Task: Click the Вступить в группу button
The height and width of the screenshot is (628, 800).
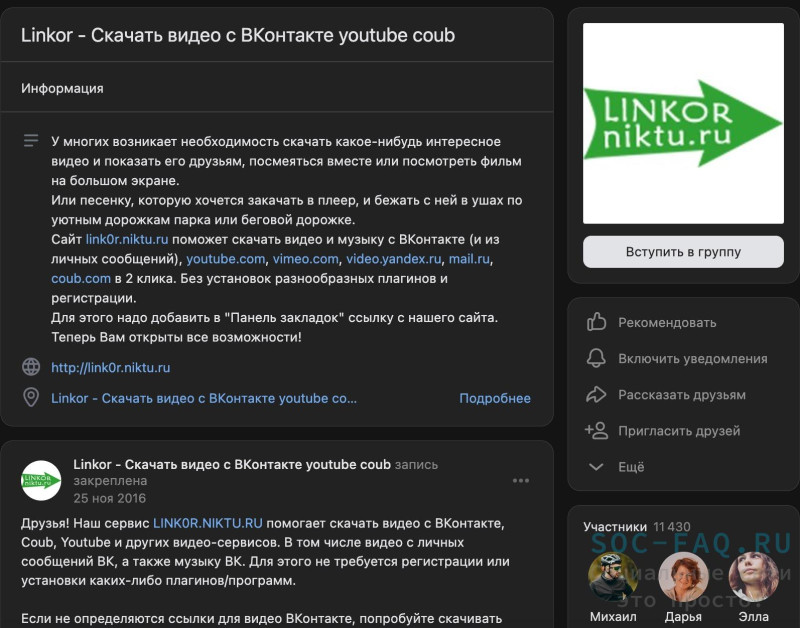Action: click(x=683, y=252)
